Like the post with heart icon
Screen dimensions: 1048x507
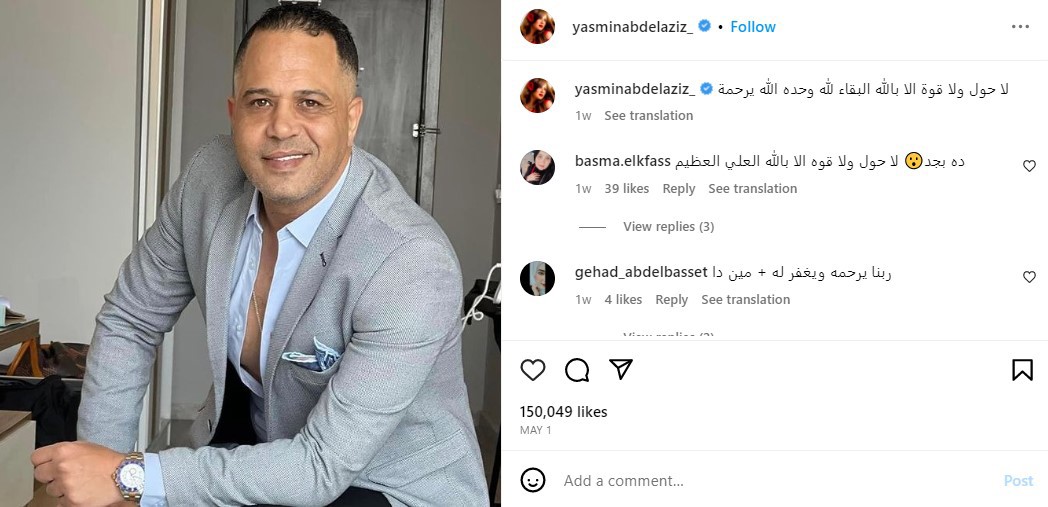click(533, 370)
